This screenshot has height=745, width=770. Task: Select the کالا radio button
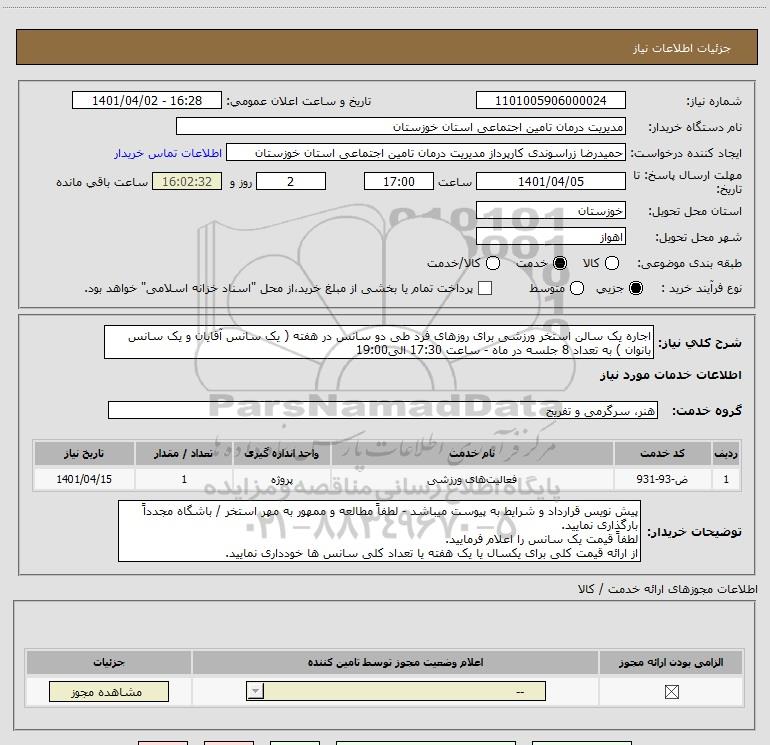pyautogui.click(x=612, y=263)
